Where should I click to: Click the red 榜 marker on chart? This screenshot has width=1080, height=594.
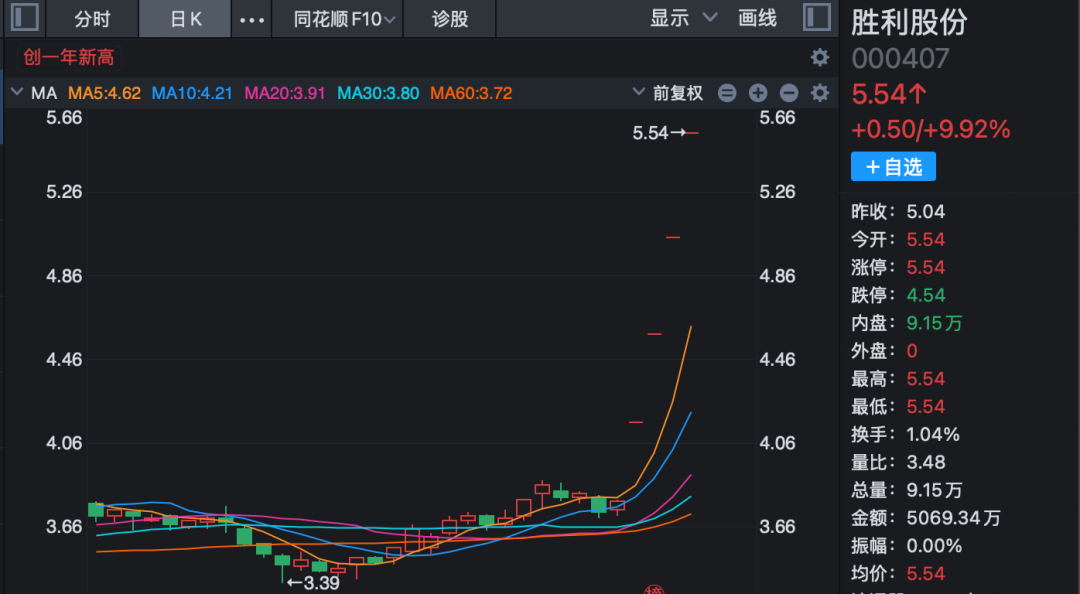(x=654, y=588)
